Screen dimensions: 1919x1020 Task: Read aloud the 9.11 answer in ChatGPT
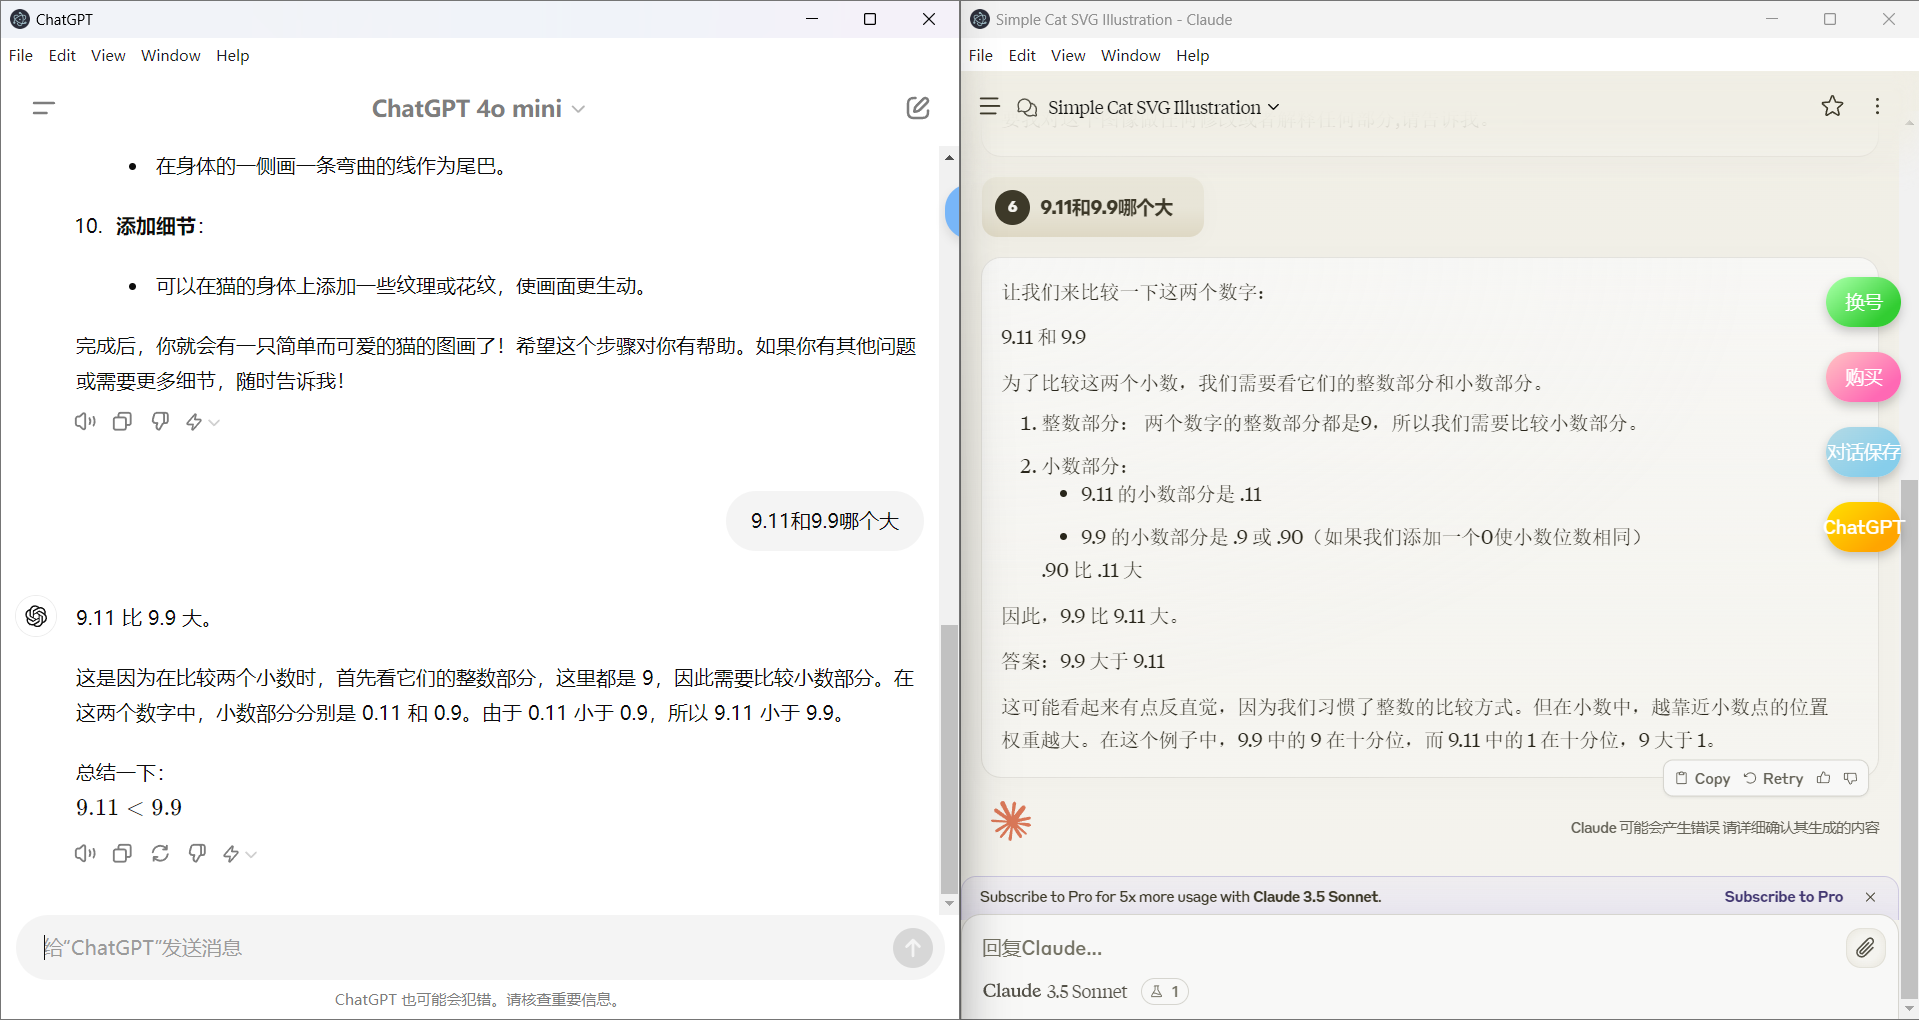coord(85,854)
